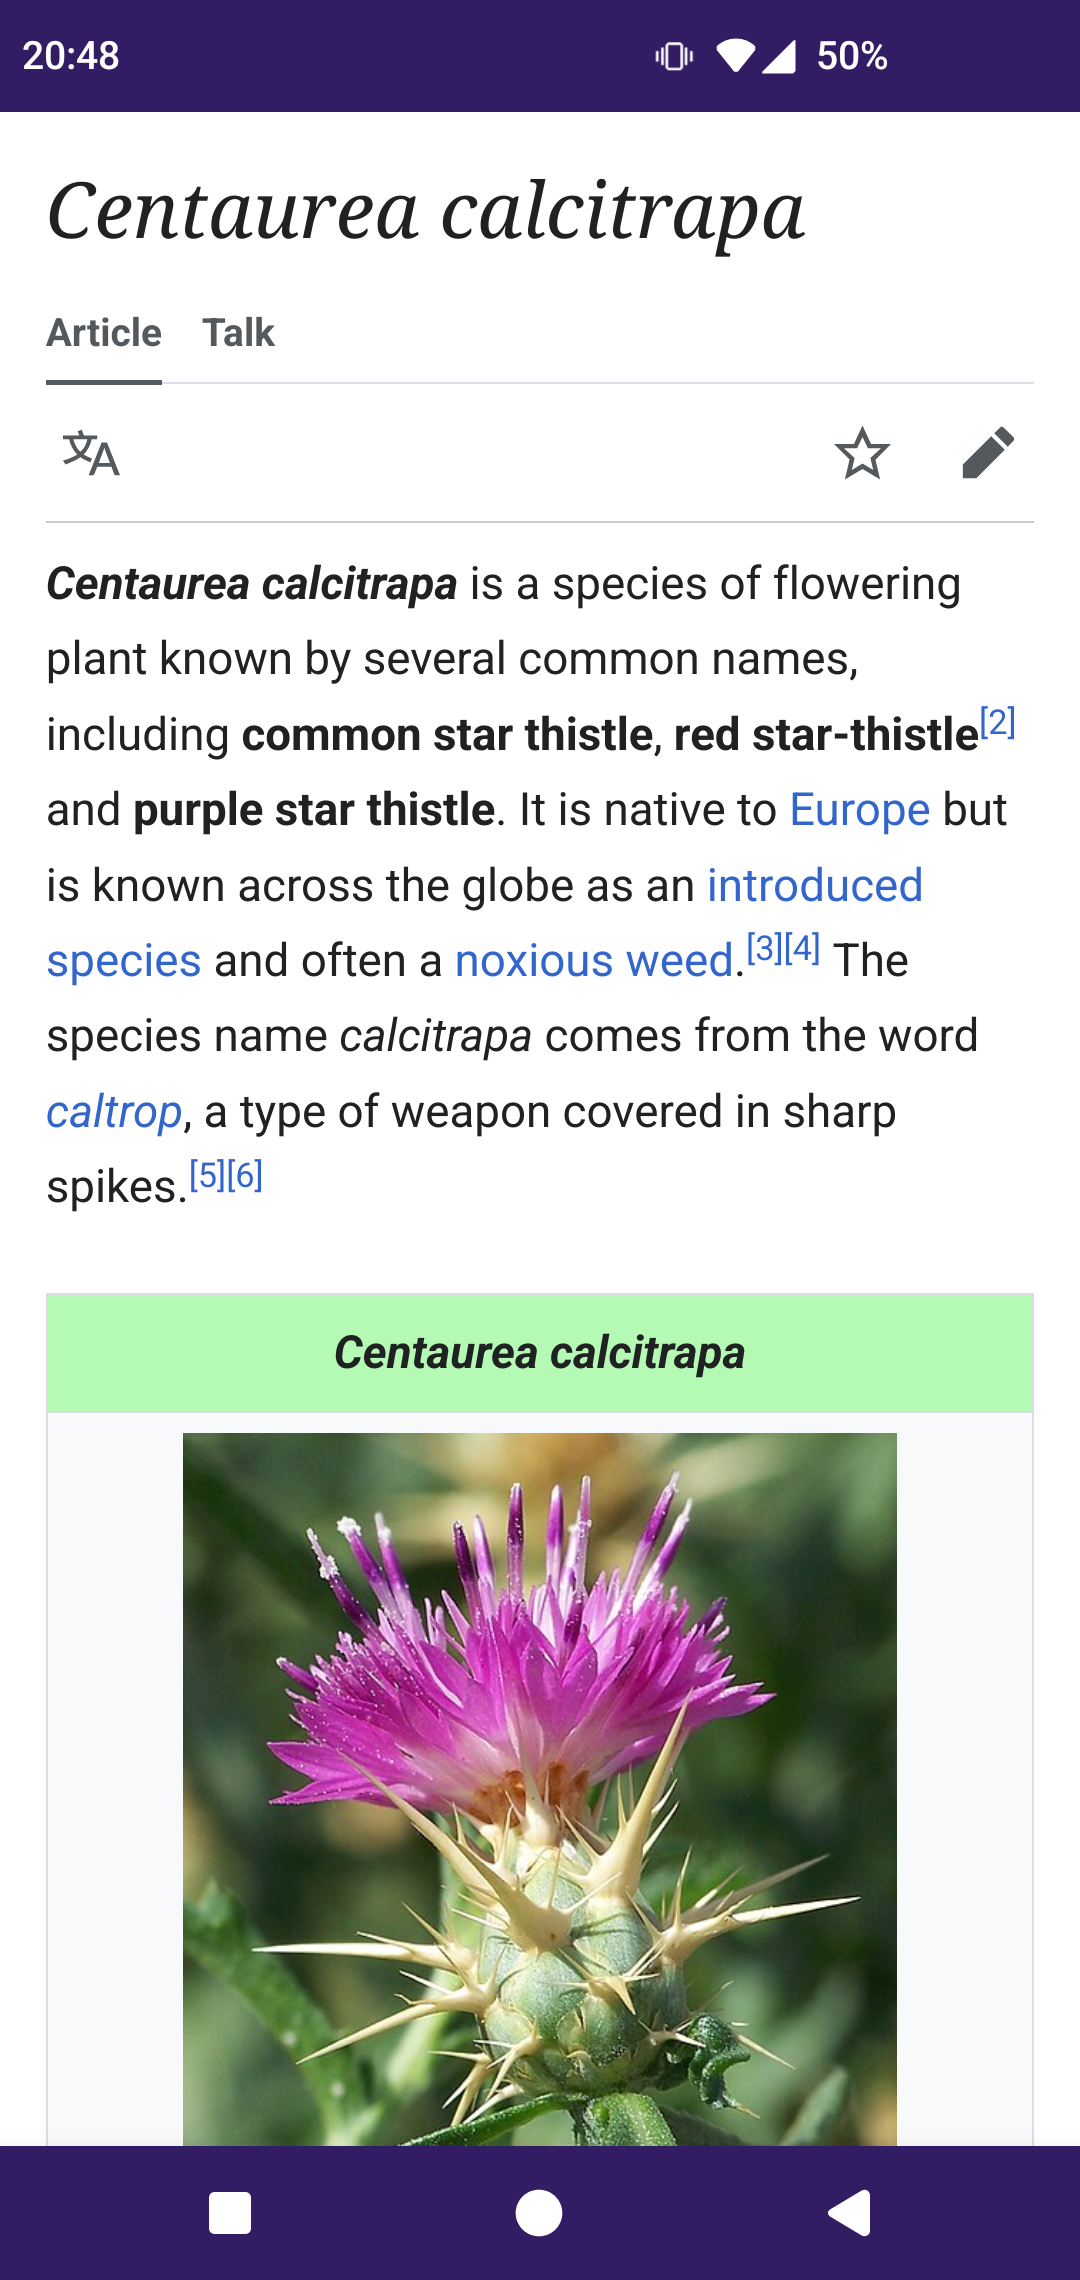Follow the caltrop link
The height and width of the screenshot is (2280, 1080).
point(114,1112)
